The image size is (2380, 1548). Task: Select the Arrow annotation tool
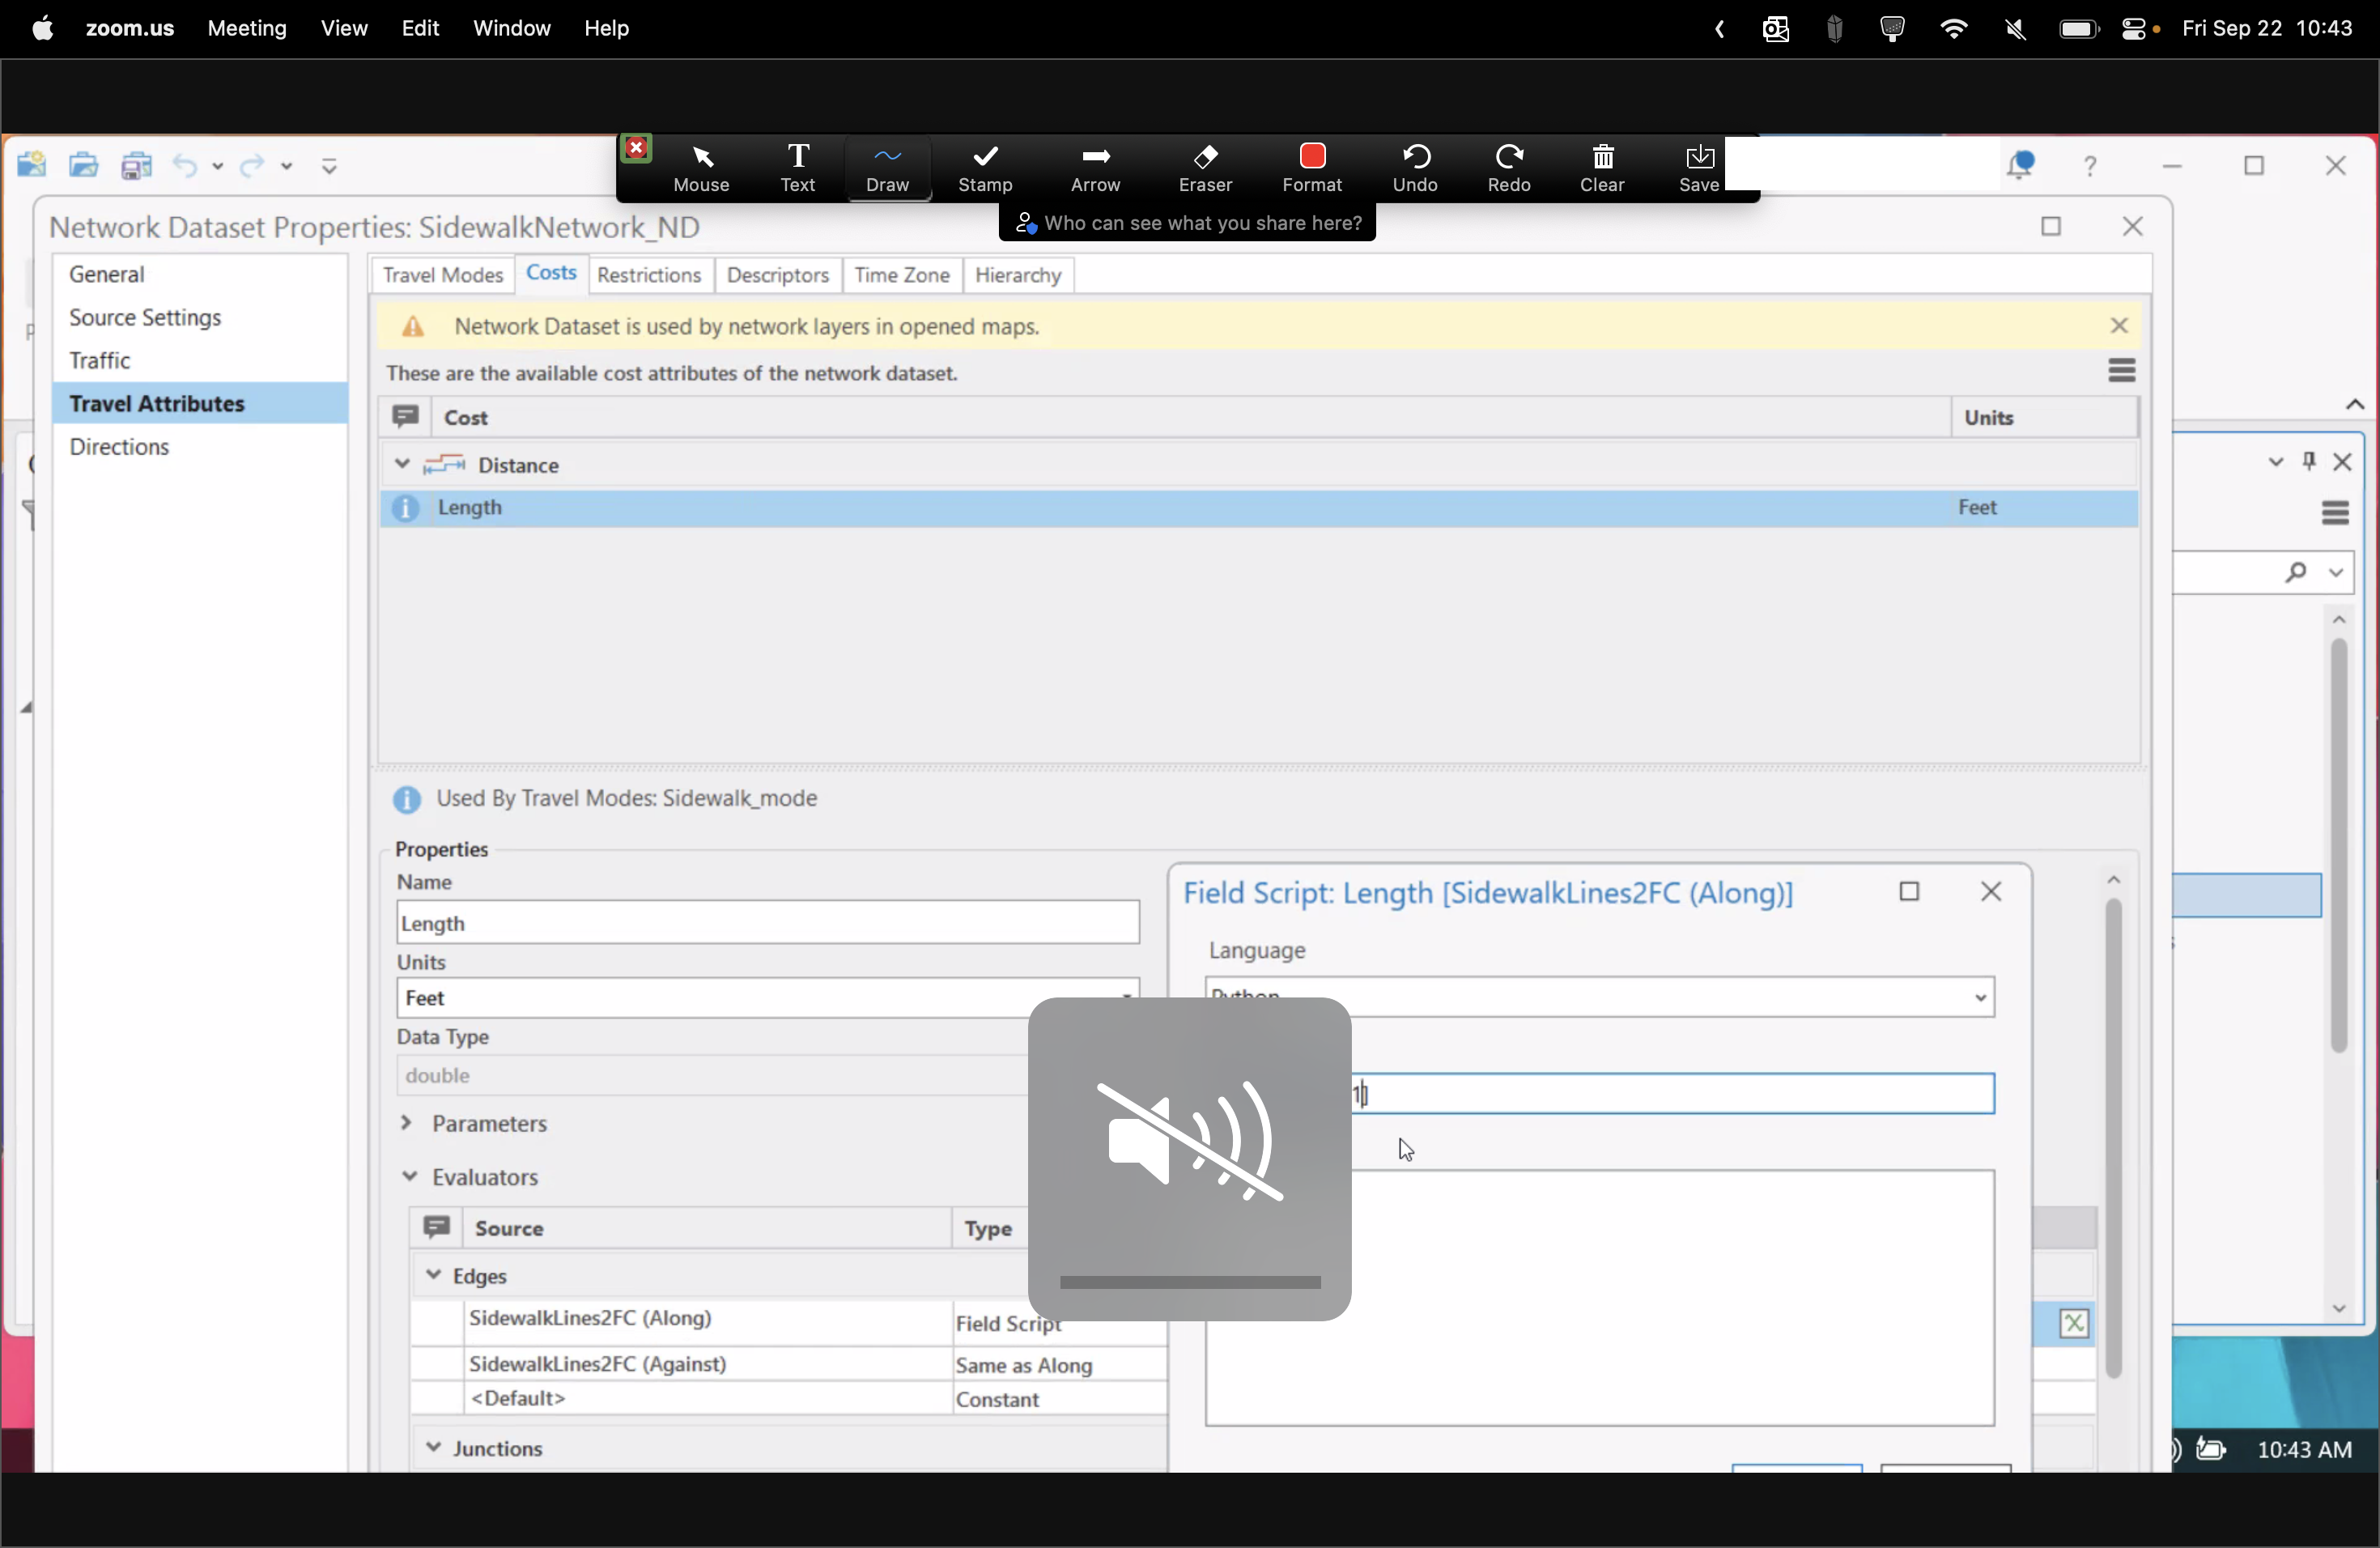[x=1095, y=167]
